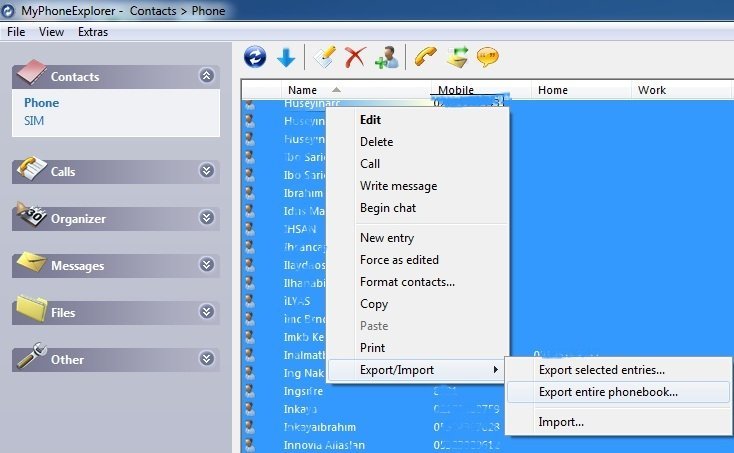Choose Copy in the context menu
Screen dimensions: 734x453
pos(418,304)
